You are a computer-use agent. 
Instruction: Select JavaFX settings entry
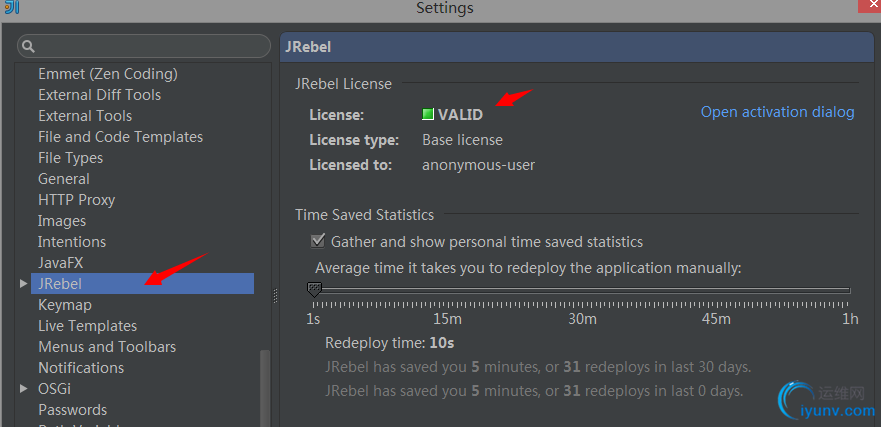click(60, 262)
